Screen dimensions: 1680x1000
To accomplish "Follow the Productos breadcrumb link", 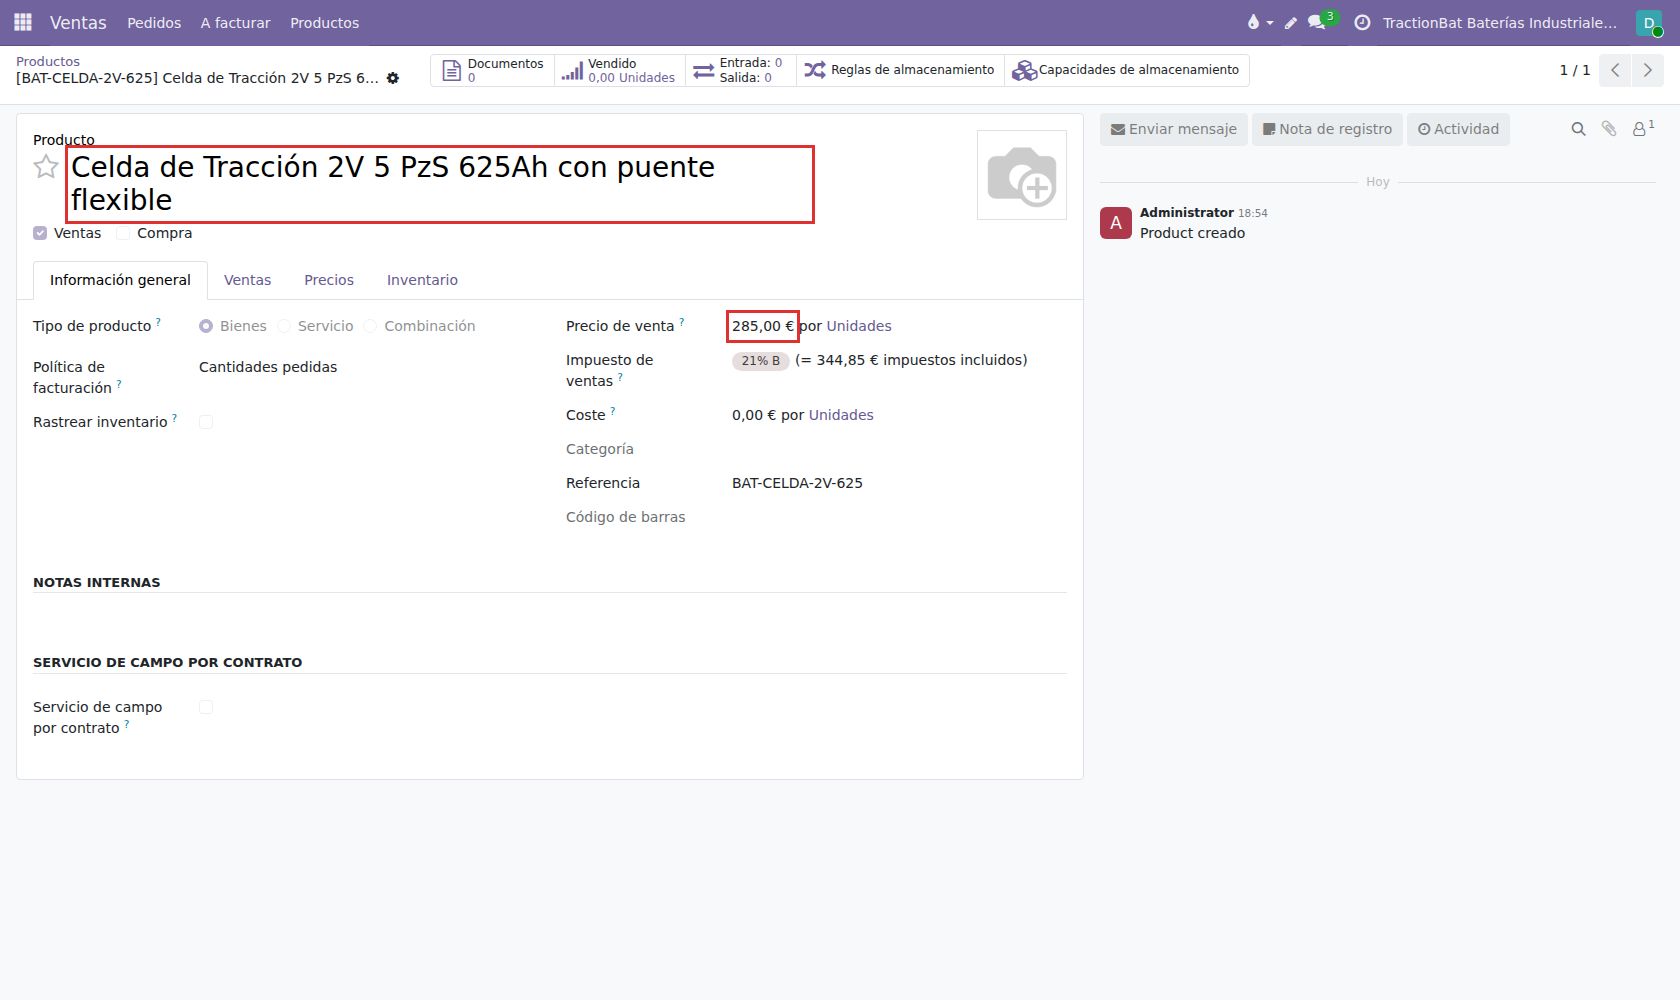I will [48, 61].
